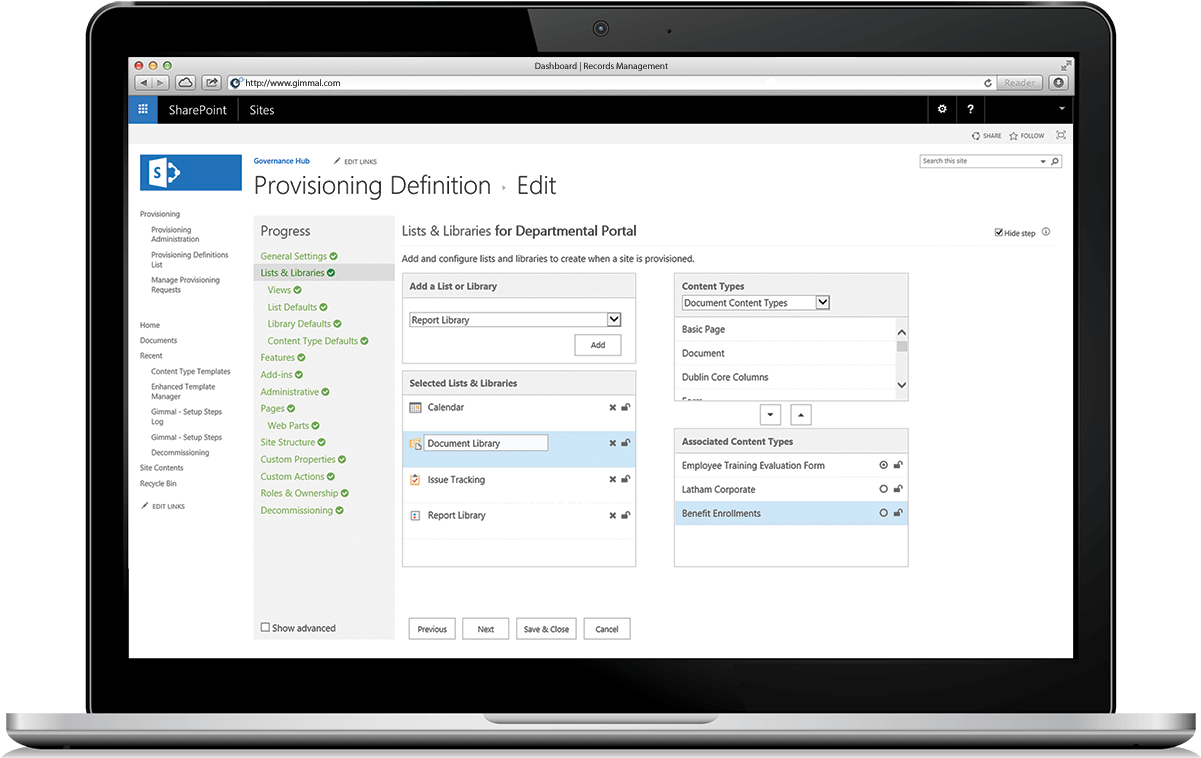Click the move down arrow button
The height and width of the screenshot is (758, 1201).
pyautogui.click(x=770, y=414)
